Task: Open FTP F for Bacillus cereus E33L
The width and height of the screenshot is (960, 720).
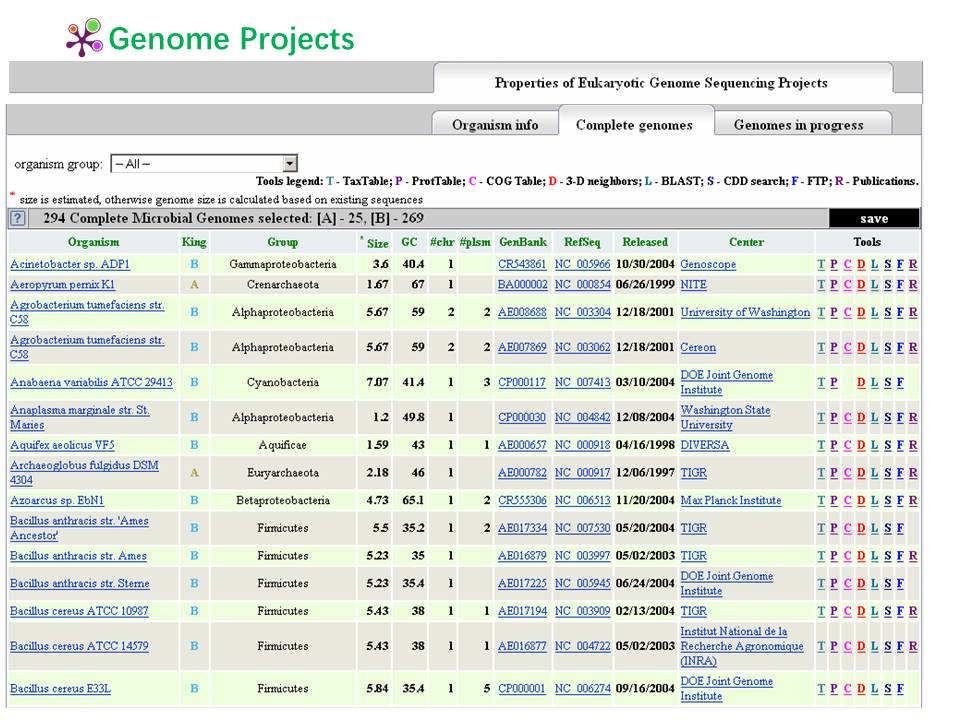Action: pos(900,689)
